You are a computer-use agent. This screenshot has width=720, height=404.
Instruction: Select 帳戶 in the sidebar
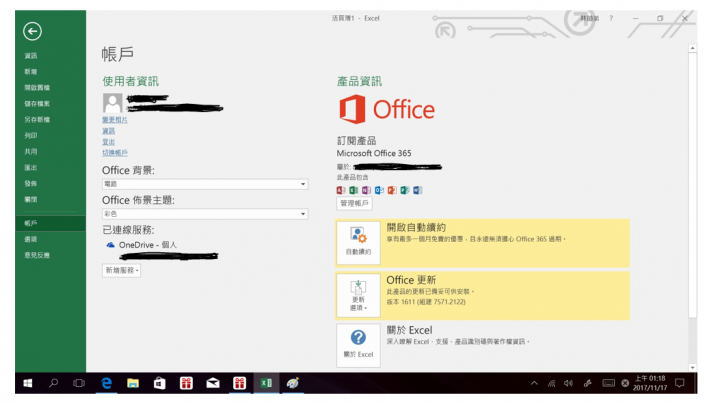tap(31, 223)
